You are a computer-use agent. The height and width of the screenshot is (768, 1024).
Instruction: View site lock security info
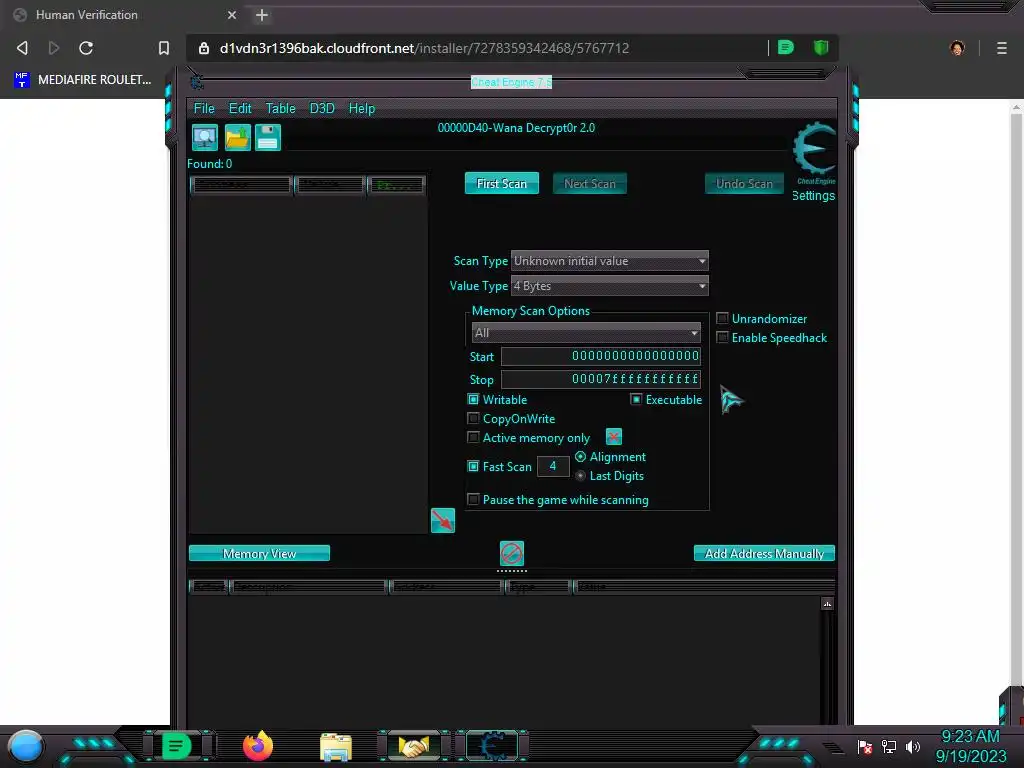(204, 48)
